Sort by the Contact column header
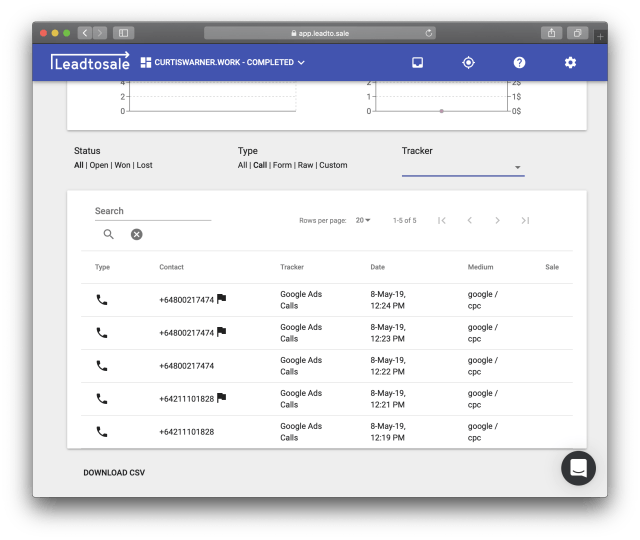Viewport: 640px width, 540px height. [x=171, y=267]
